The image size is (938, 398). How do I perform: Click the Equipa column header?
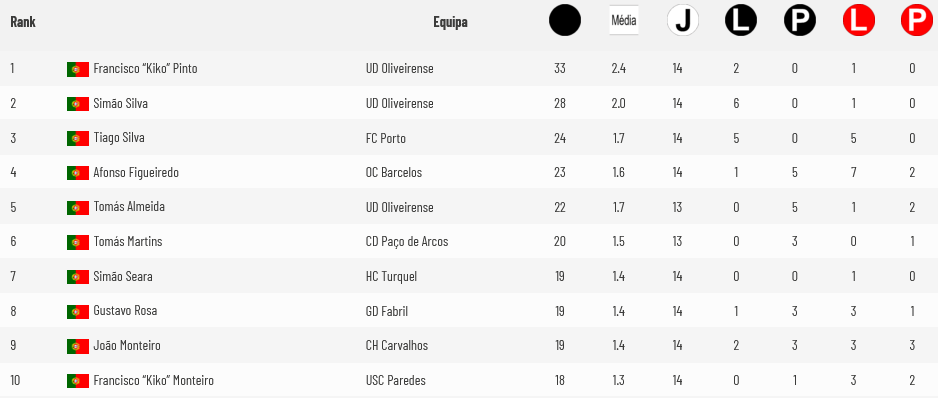click(450, 22)
